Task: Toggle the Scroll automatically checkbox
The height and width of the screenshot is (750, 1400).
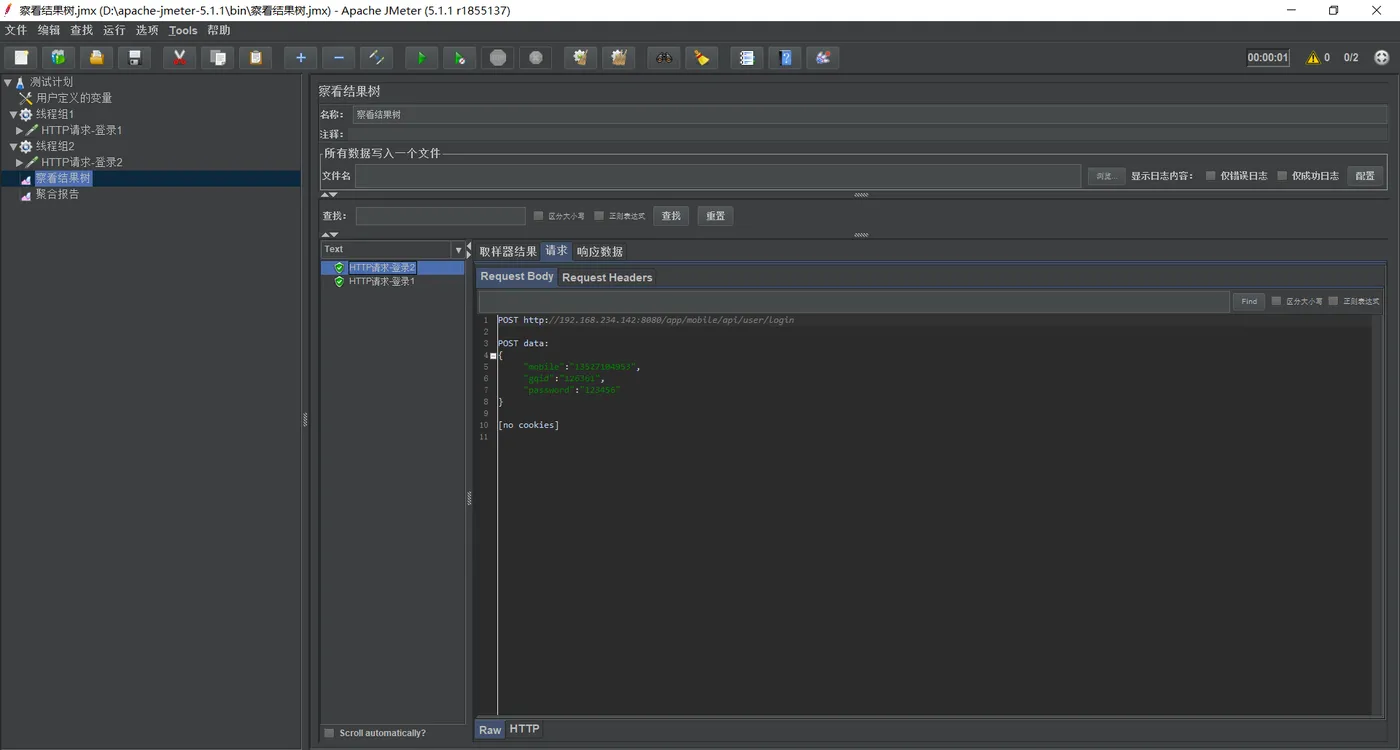Action: tap(329, 733)
